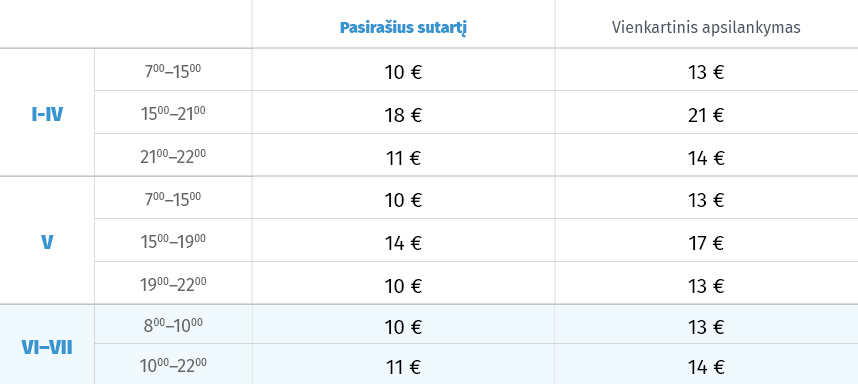Select the VI–VII weekend group label
Image resolution: width=858 pixels, height=384 pixels.
coord(47,347)
